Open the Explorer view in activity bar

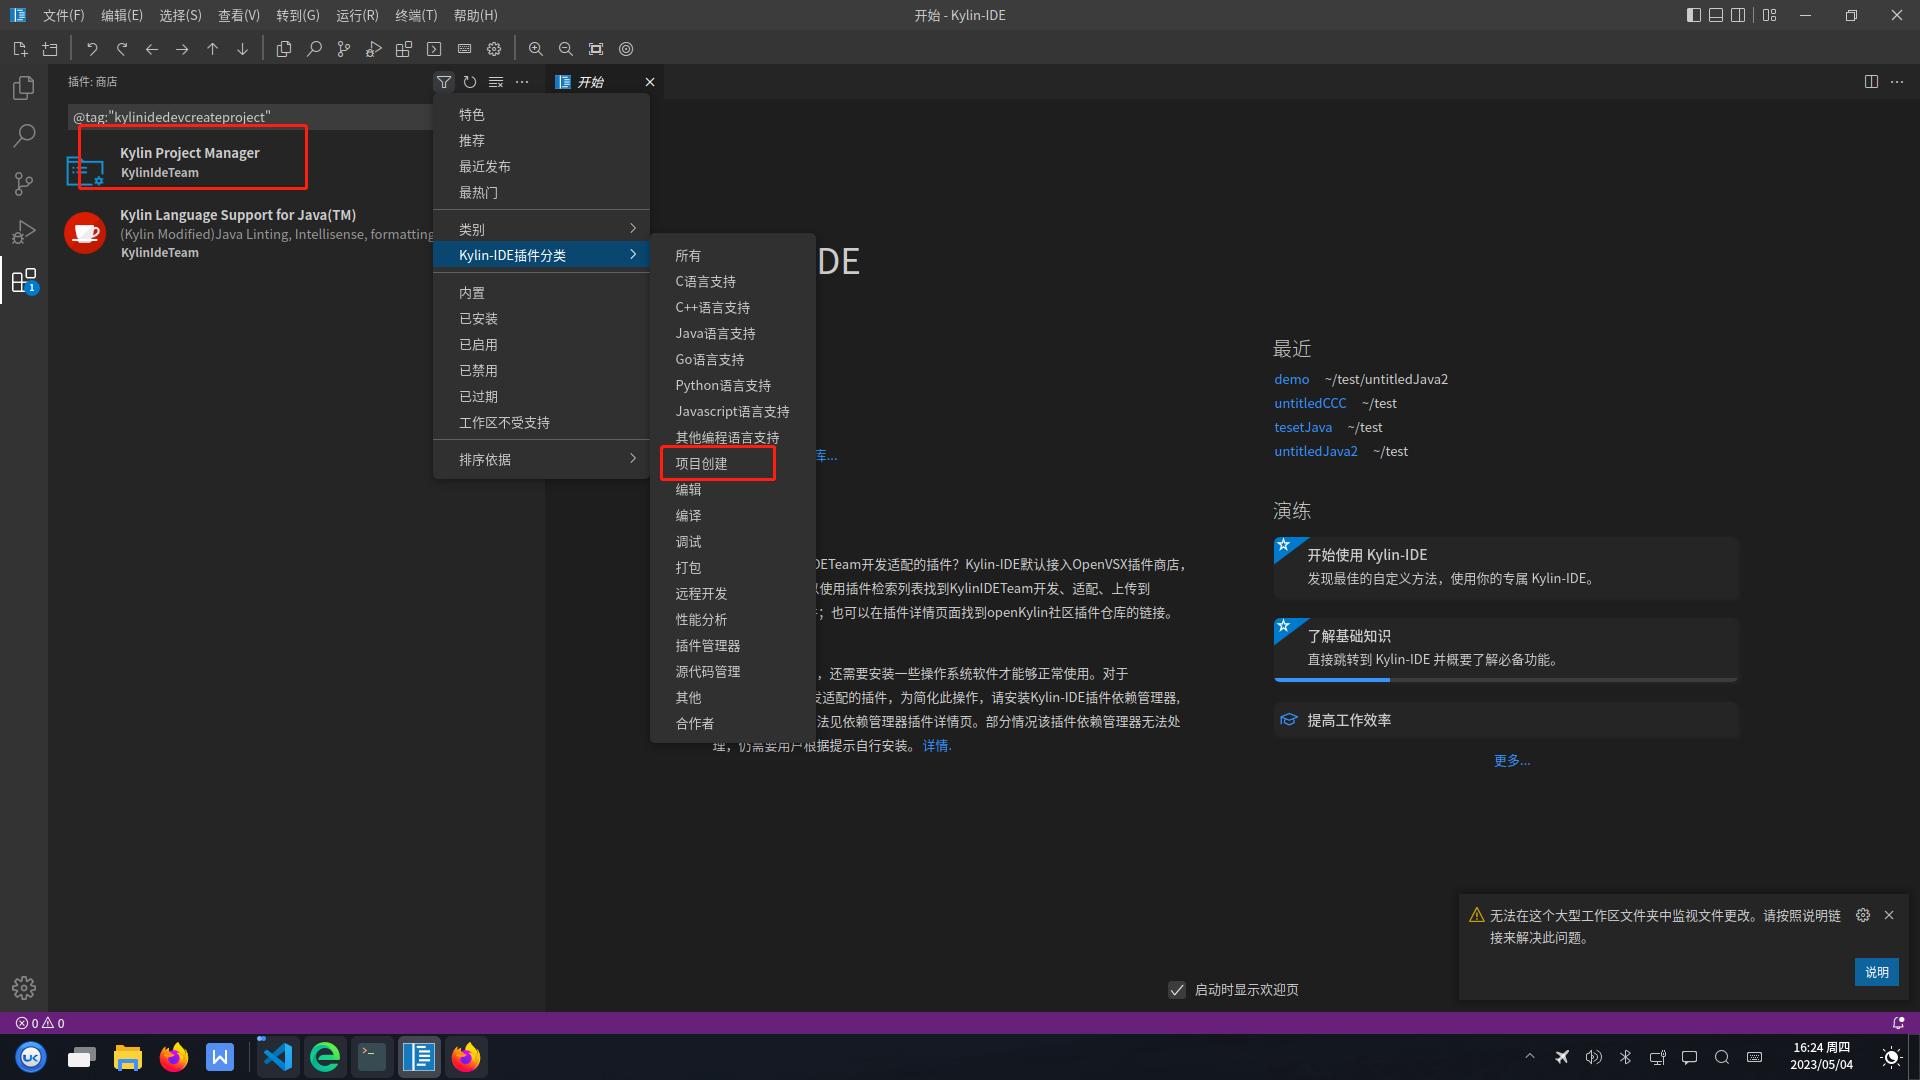tap(24, 88)
